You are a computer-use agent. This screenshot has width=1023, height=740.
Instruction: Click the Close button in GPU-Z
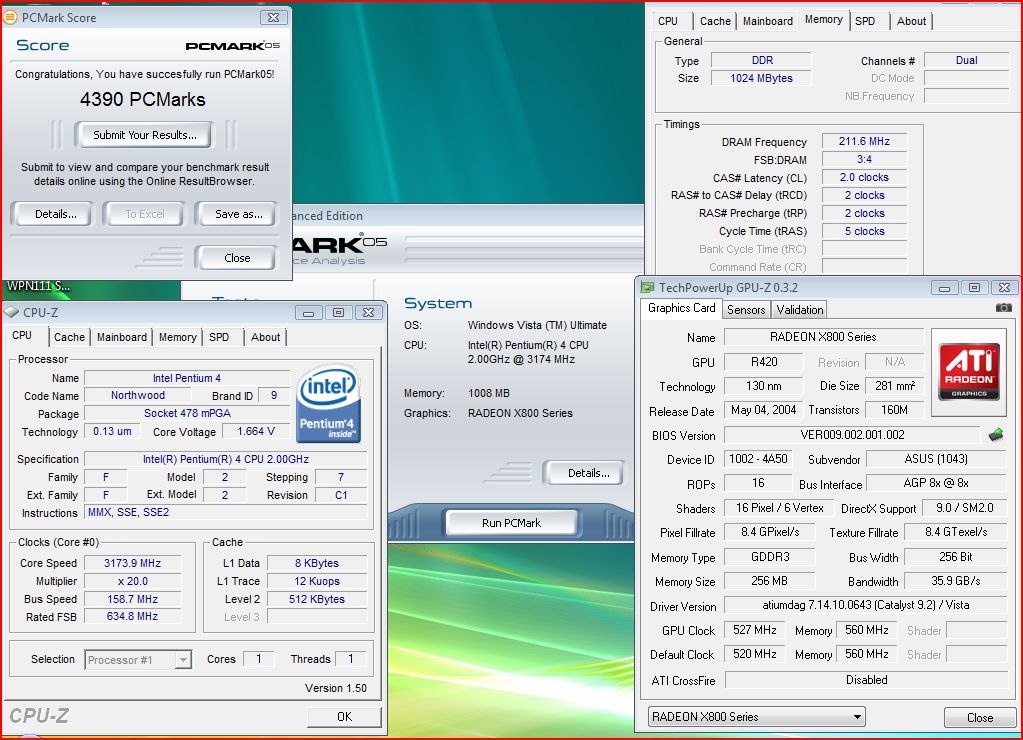pos(980,717)
